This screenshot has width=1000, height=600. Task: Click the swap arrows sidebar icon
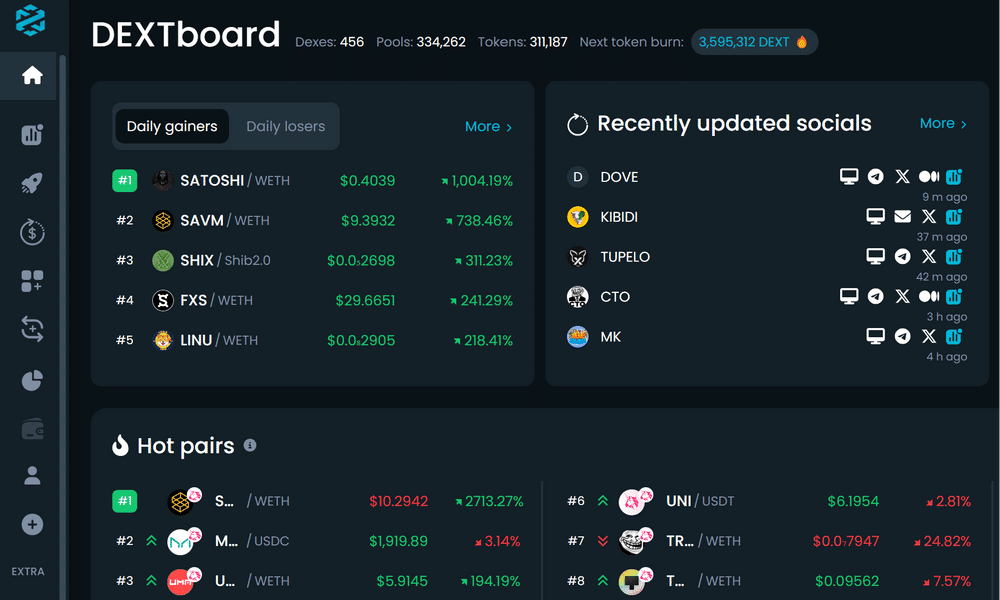point(32,329)
